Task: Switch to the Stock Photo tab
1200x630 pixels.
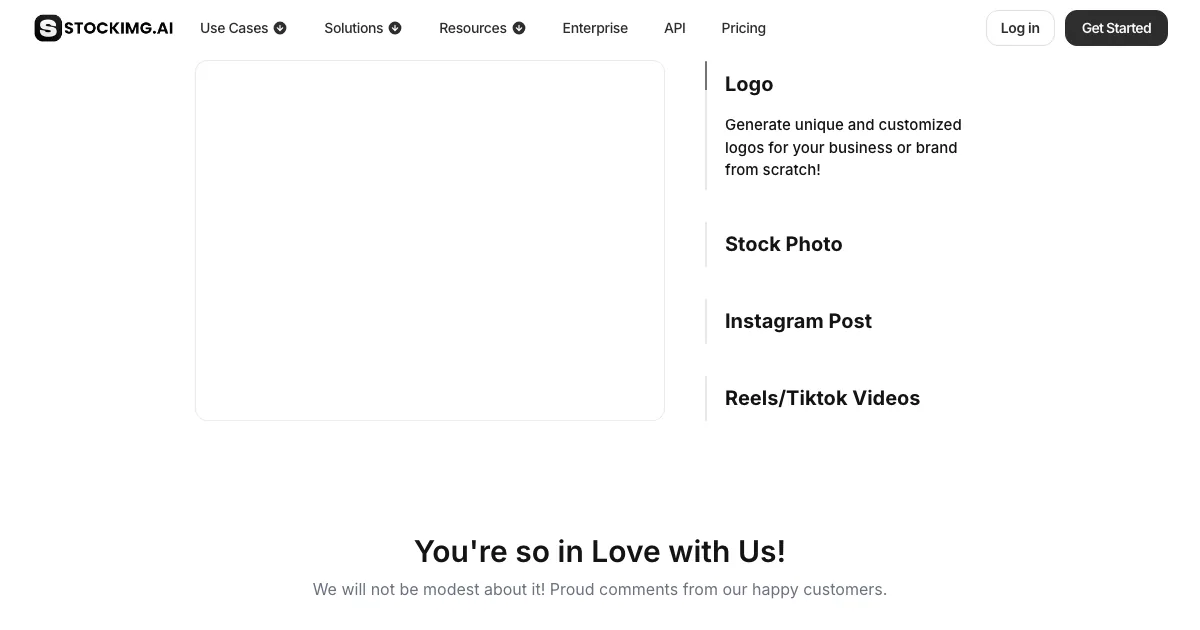Action: tap(783, 244)
